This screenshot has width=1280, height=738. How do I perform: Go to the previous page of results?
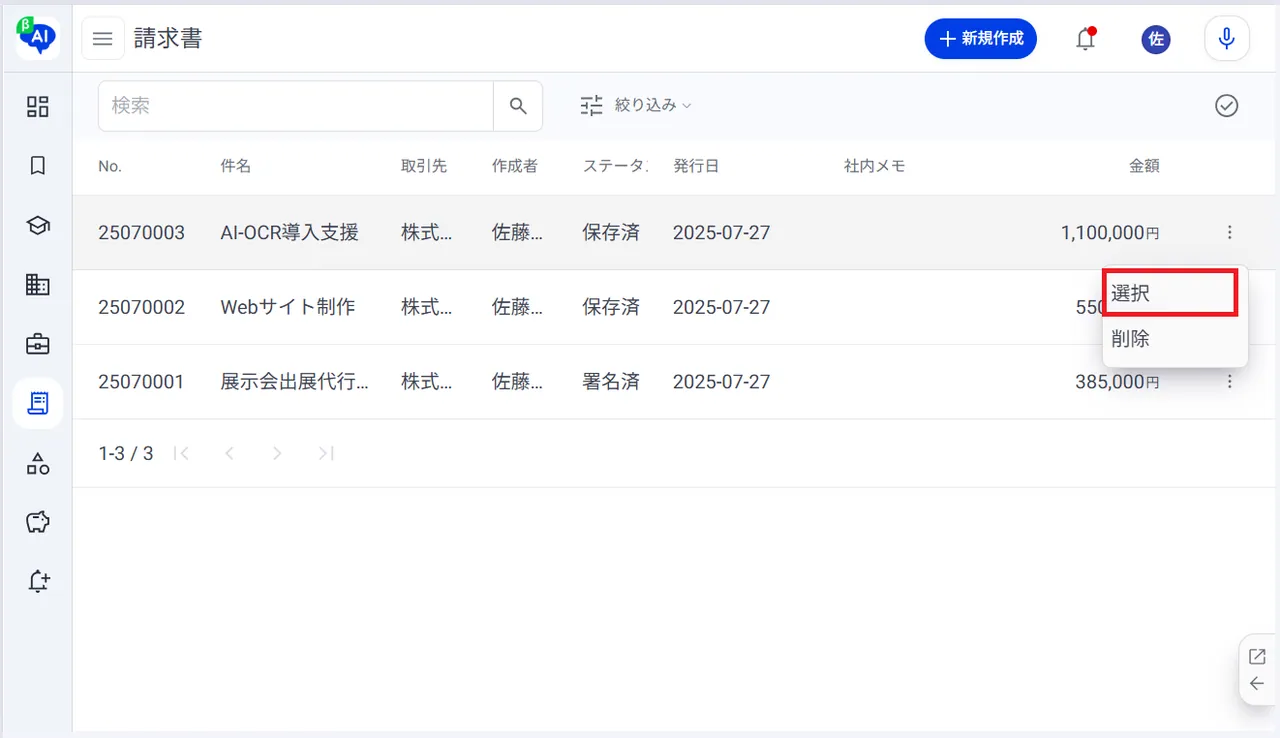(x=229, y=454)
